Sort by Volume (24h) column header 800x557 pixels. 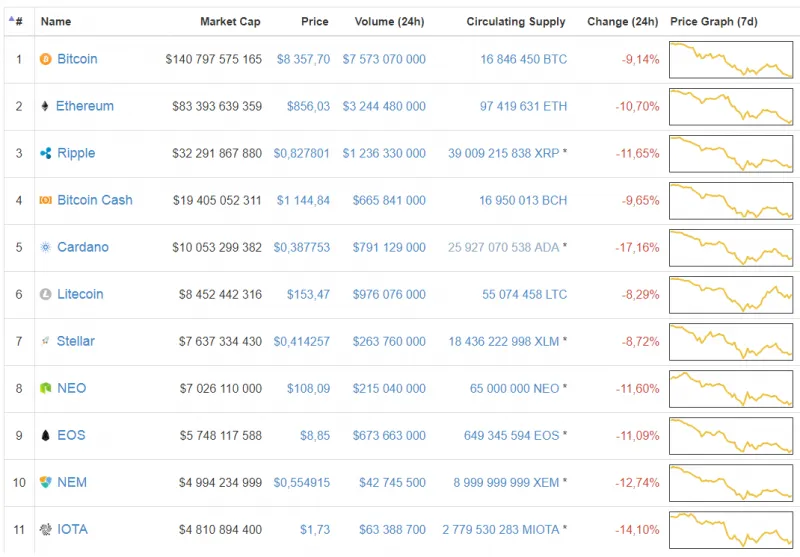[x=389, y=21]
